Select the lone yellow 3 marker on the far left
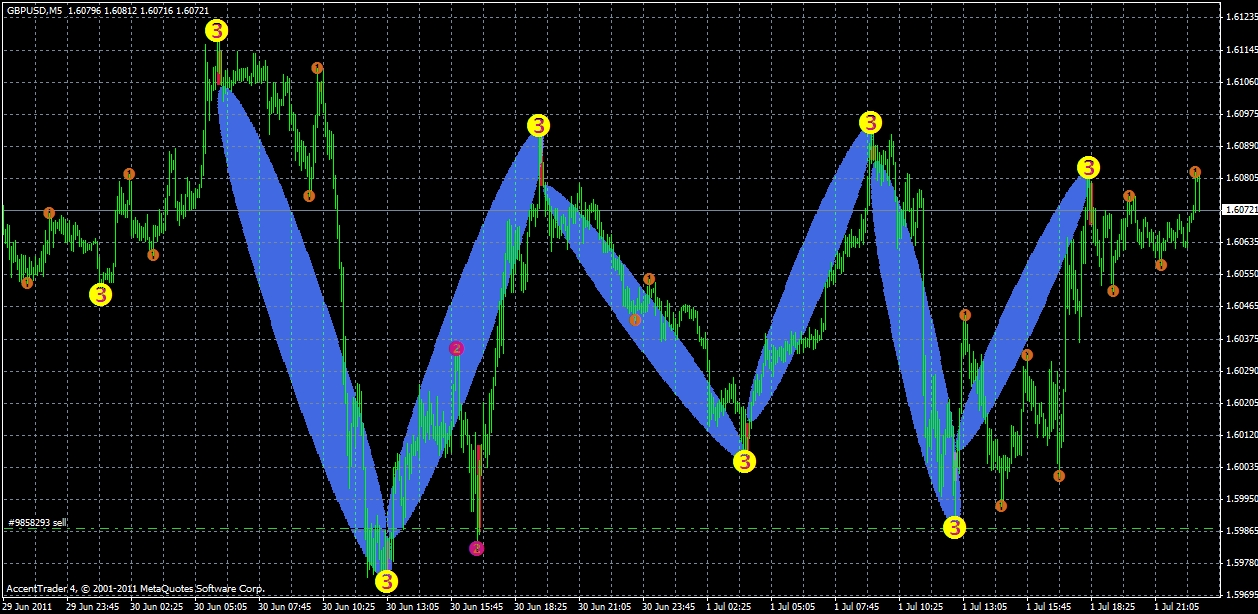Image resolution: width=1258 pixels, height=614 pixels. point(100,295)
